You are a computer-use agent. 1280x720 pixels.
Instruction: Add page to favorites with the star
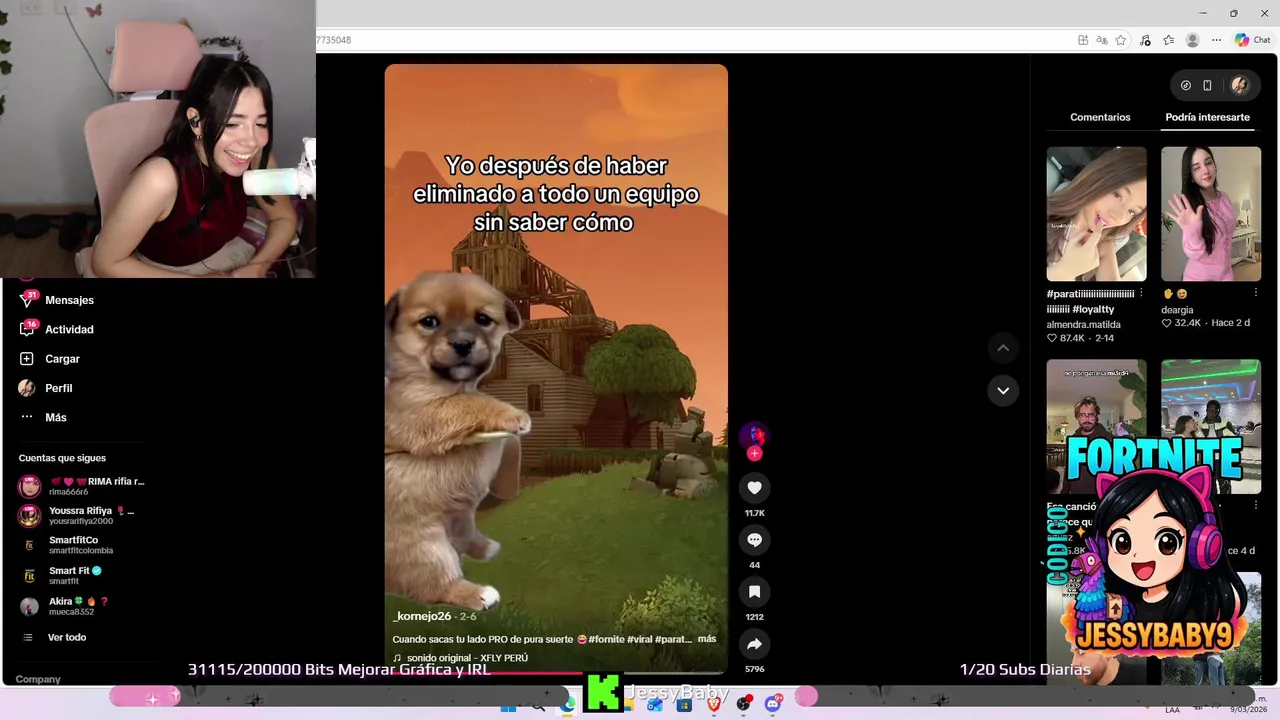coord(1121,40)
